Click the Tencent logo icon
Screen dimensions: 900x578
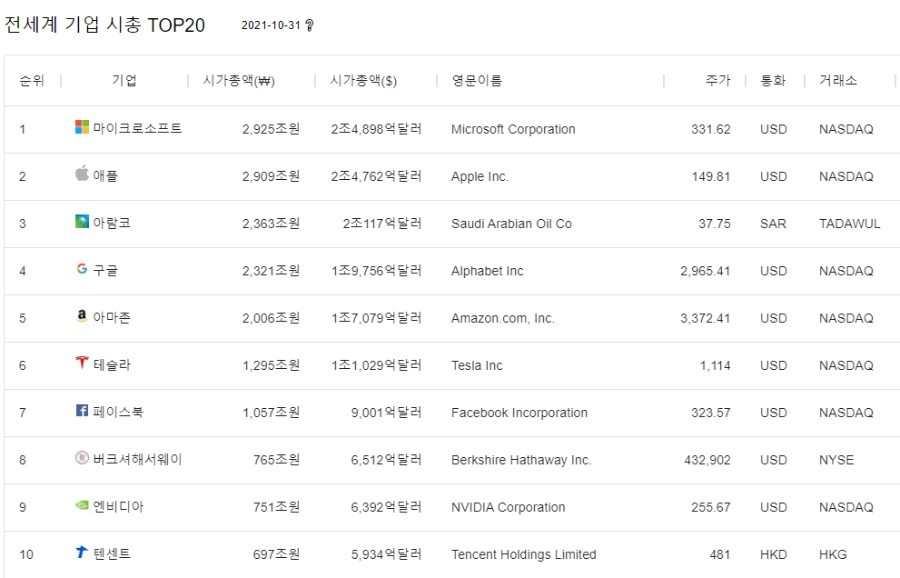tap(82, 552)
